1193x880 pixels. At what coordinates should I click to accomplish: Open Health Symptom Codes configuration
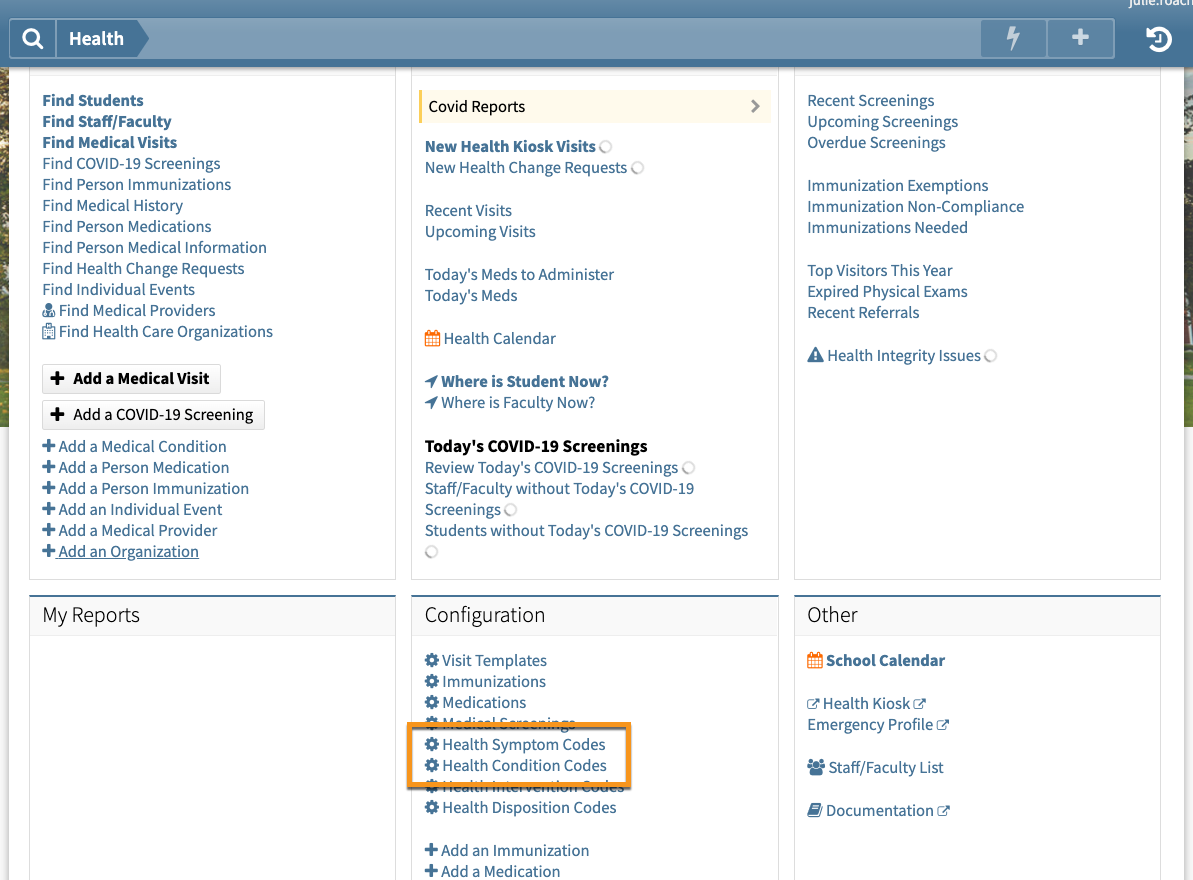point(523,745)
